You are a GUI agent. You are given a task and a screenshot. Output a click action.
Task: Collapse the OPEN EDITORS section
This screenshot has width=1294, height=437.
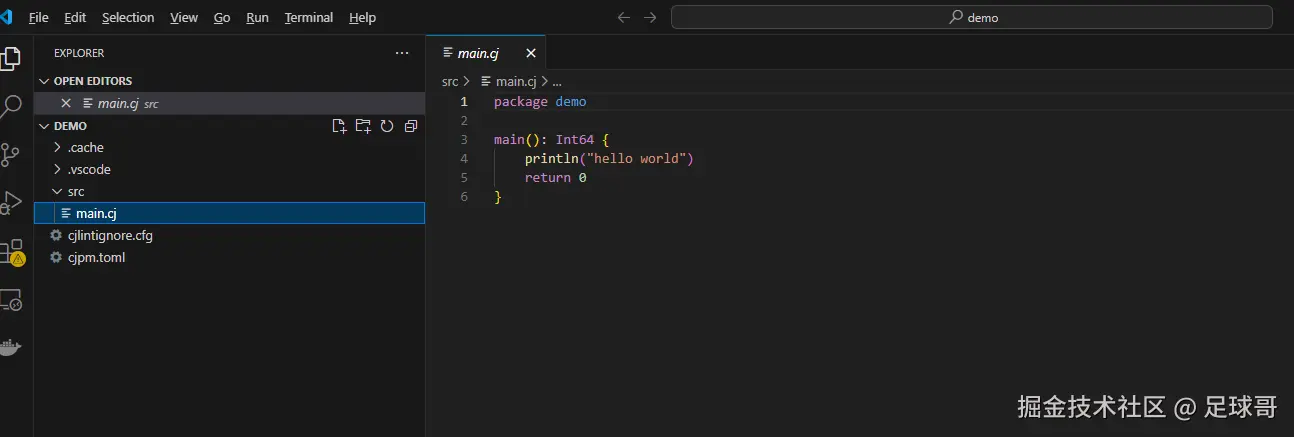[44, 81]
